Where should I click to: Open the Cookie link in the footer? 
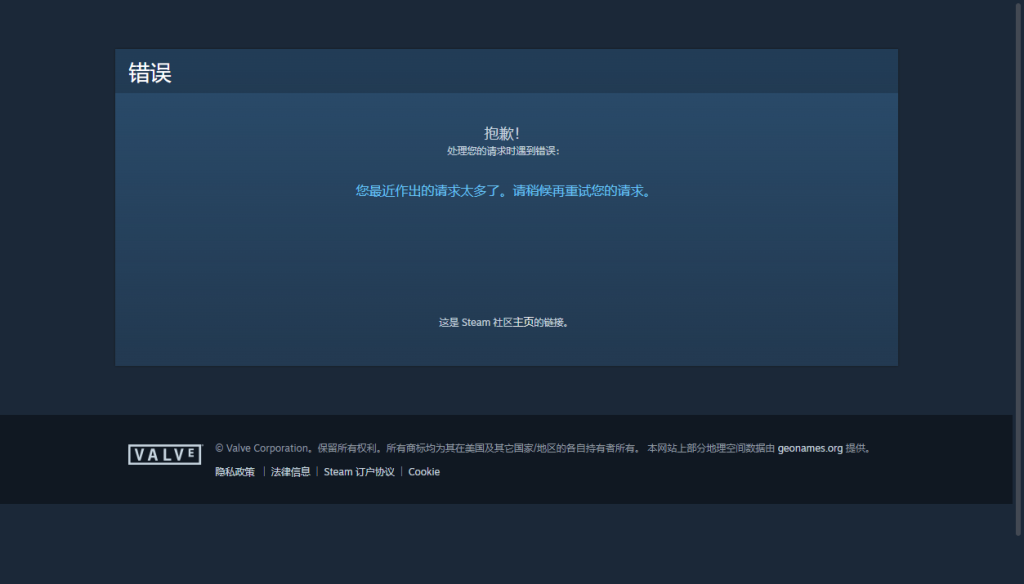pyautogui.click(x=424, y=472)
